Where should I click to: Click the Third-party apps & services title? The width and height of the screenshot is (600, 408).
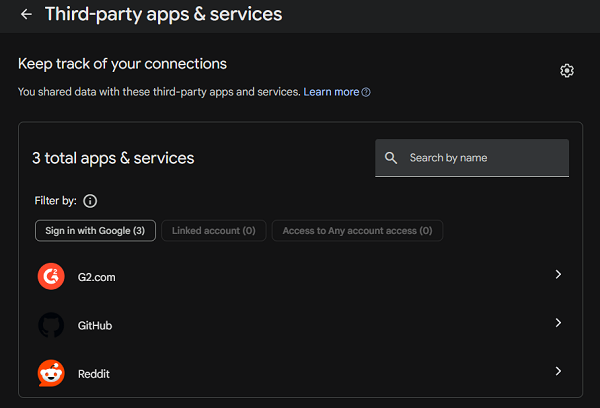163,15
